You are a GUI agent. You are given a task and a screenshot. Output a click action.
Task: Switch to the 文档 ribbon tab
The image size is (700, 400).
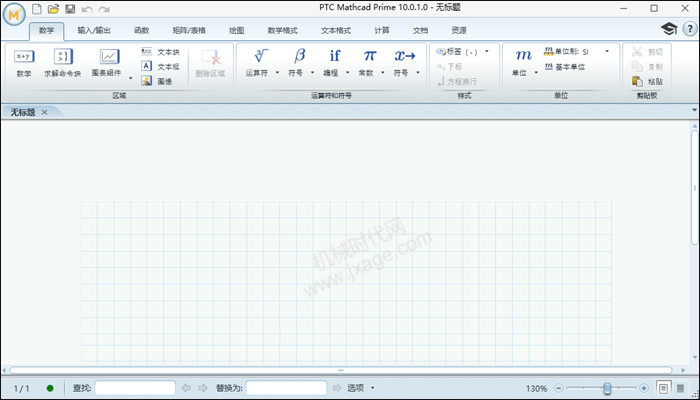coord(421,30)
